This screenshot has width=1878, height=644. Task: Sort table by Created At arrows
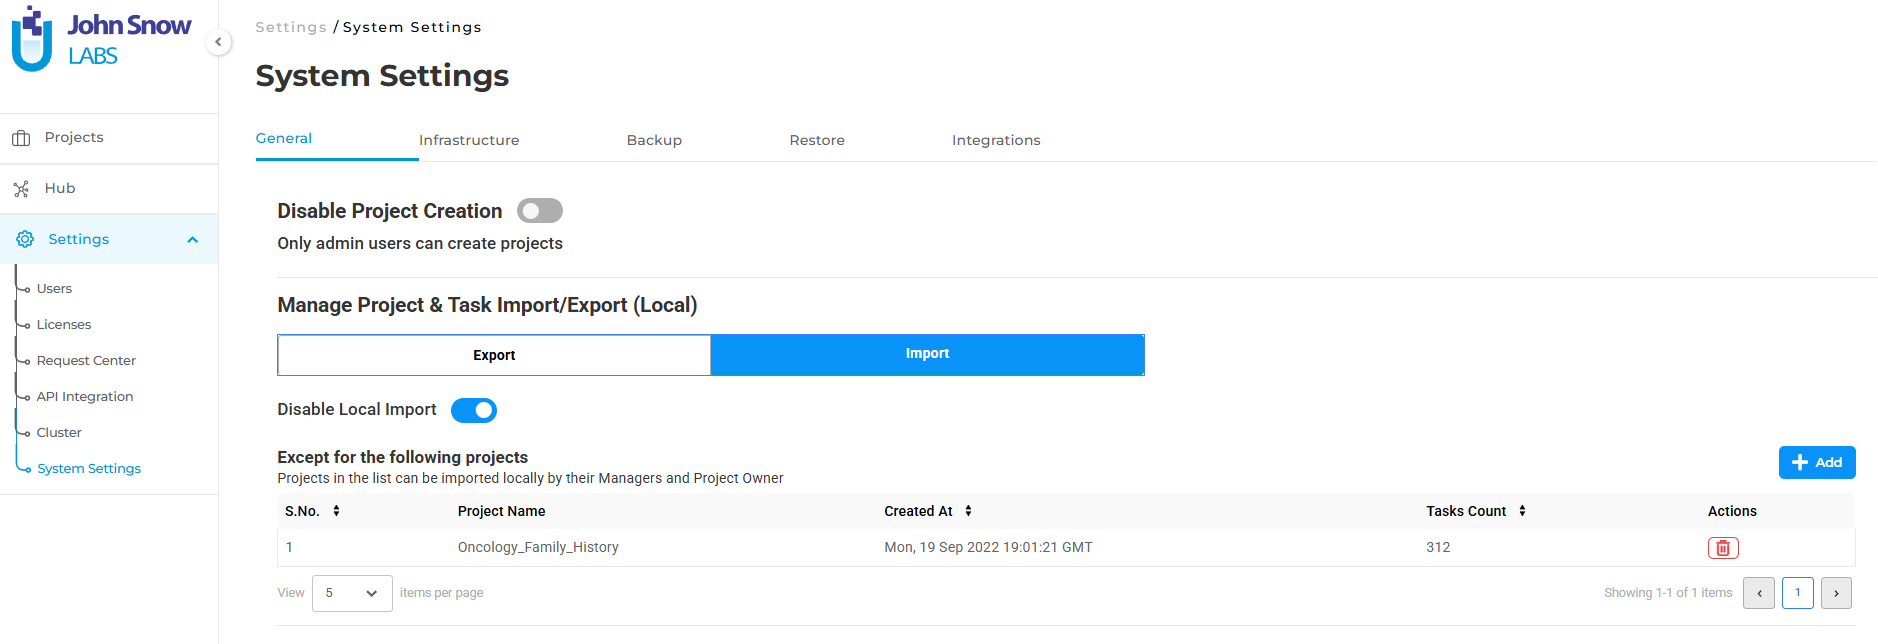968,511
